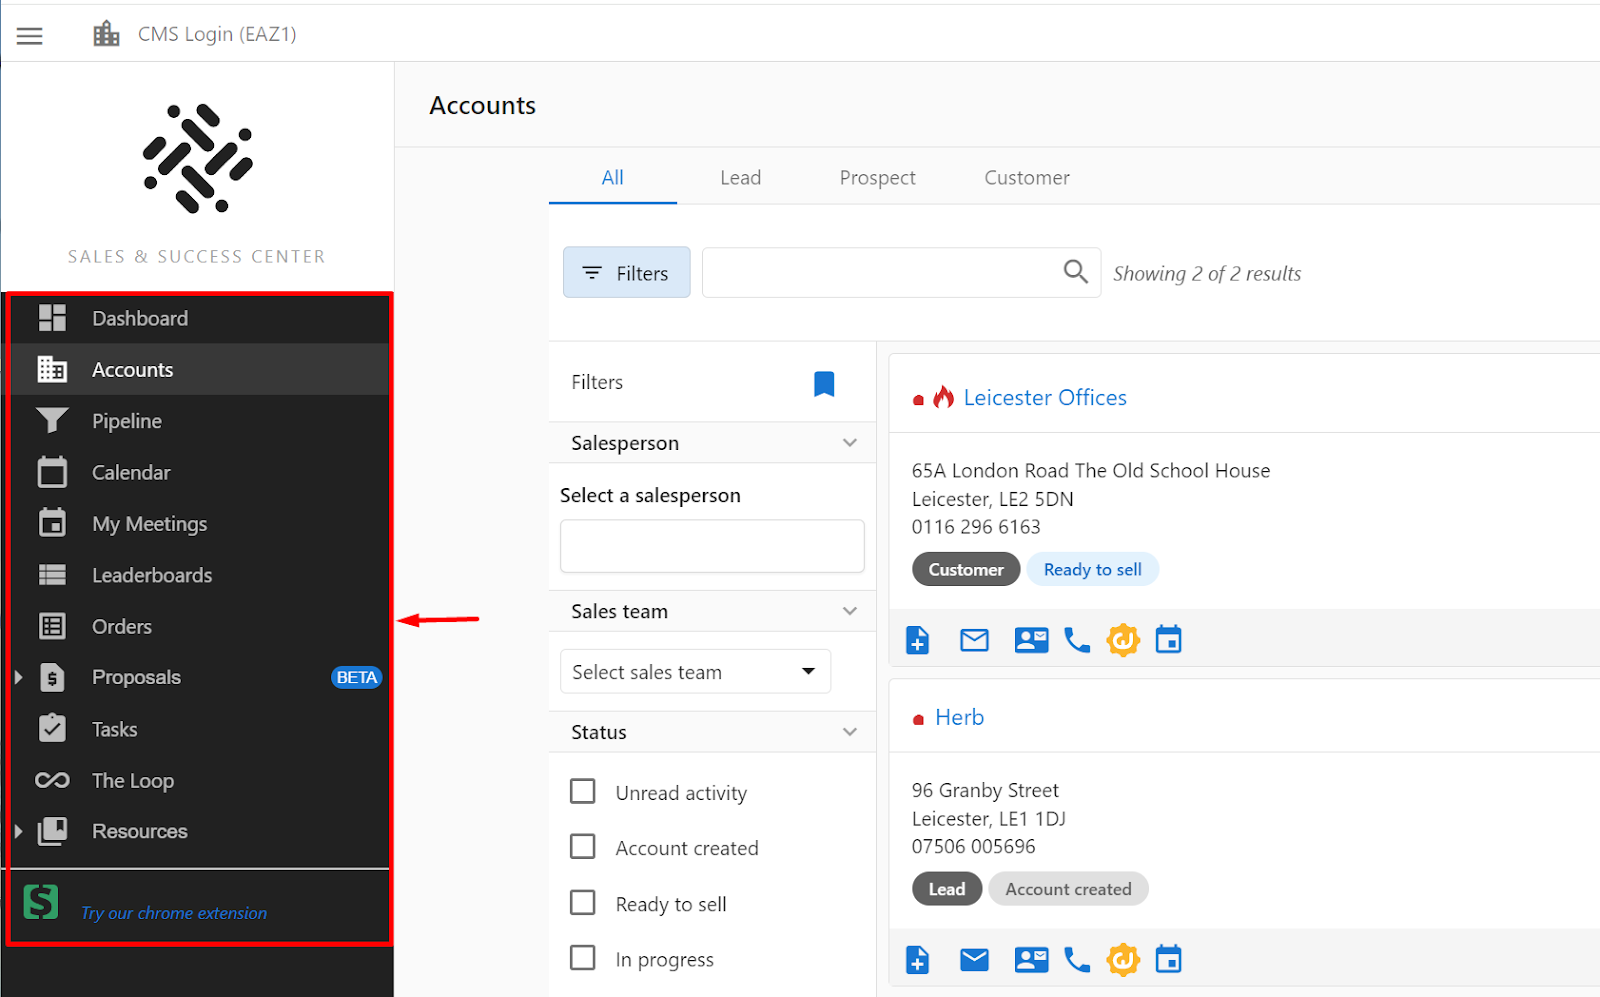Schedule meeting for Herb account
The width and height of the screenshot is (1600, 997).
coord(1168,959)
